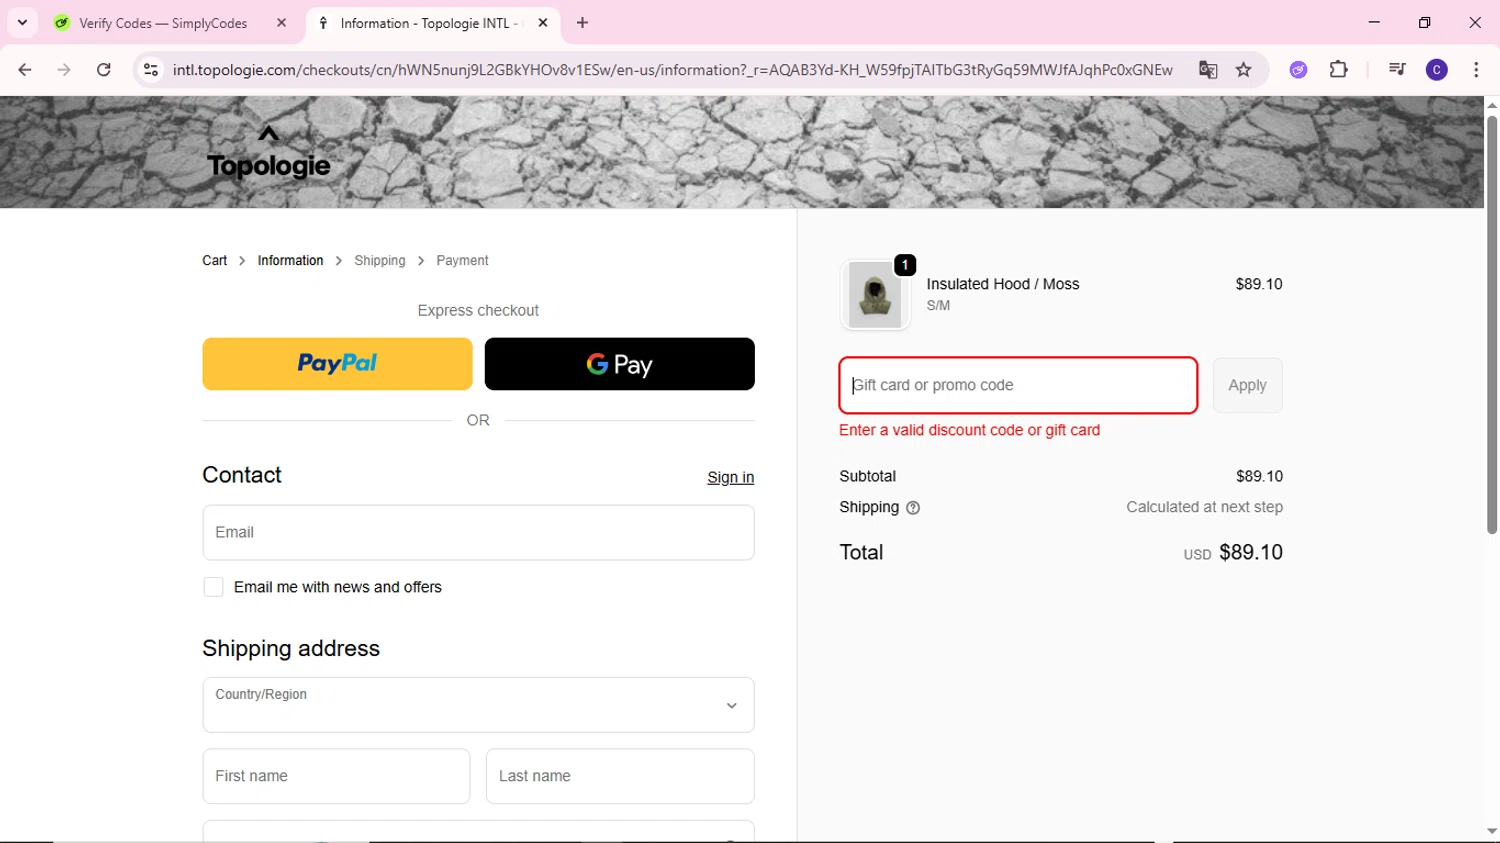This screenshot has width=1500, height=843.
Task: Open the Chrome three-dot menu
Action: 1476,70
